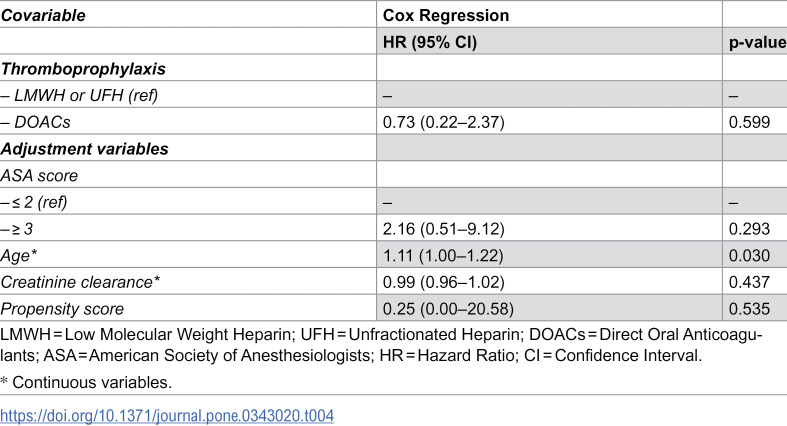Select the Adjustment variables heading
Screen dimensions: 787x426
(x=84, y=149)
